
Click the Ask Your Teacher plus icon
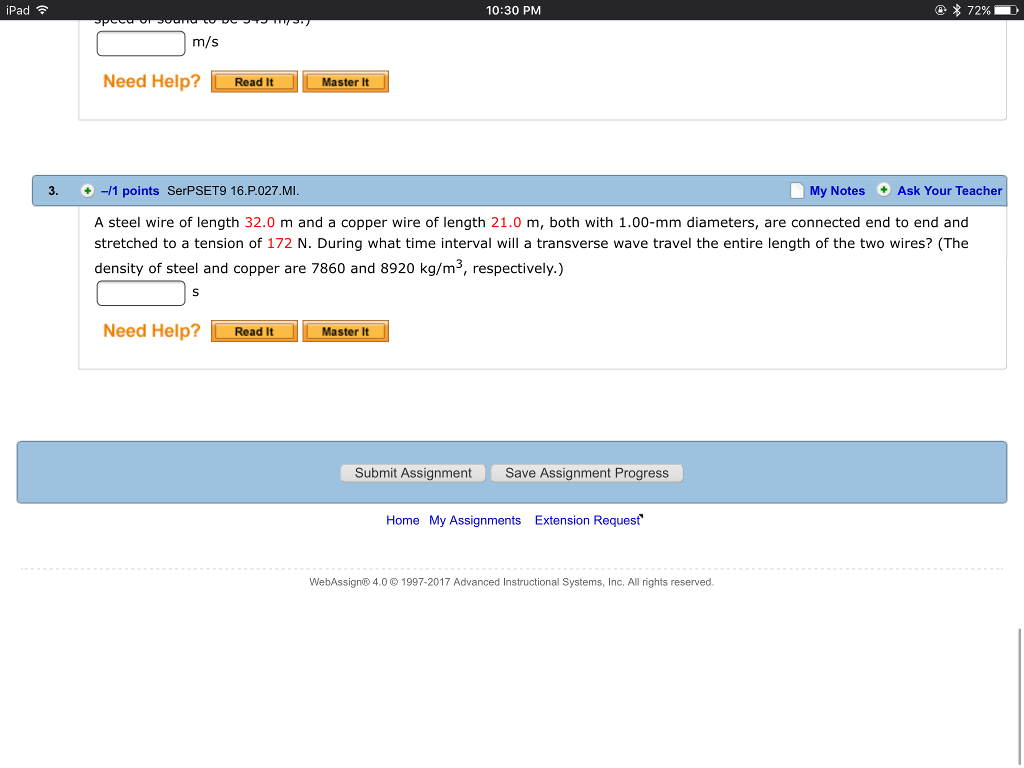884,190
